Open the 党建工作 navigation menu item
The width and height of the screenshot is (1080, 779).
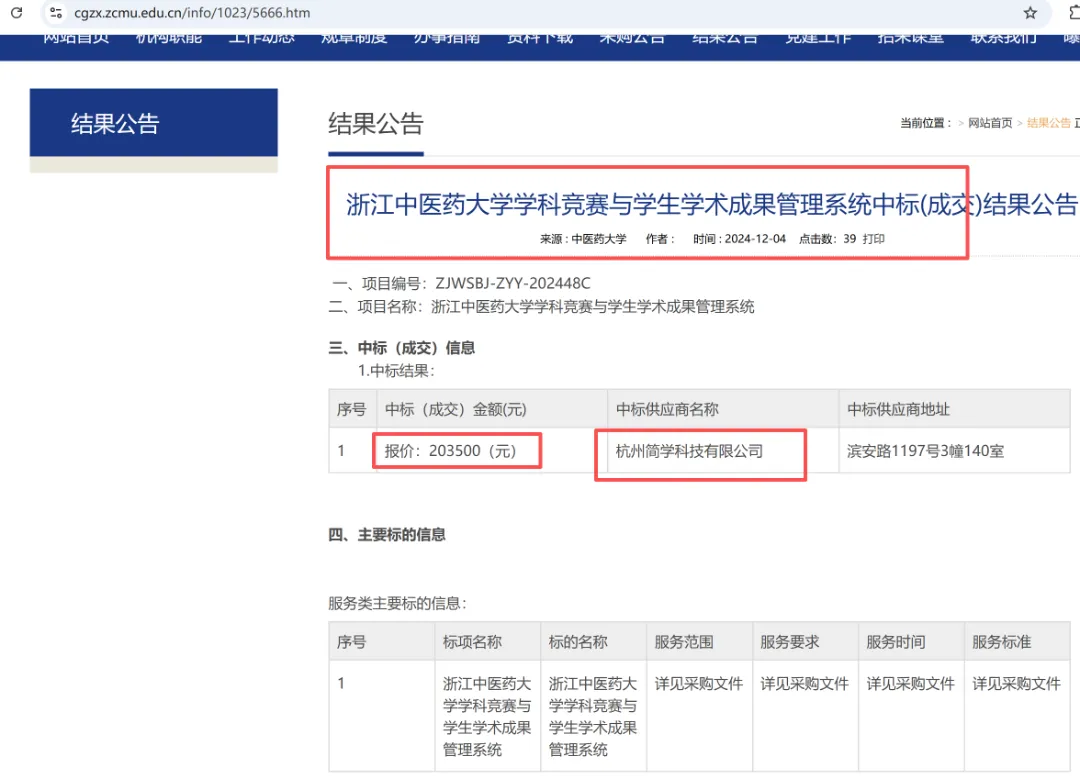pos(818,39)
